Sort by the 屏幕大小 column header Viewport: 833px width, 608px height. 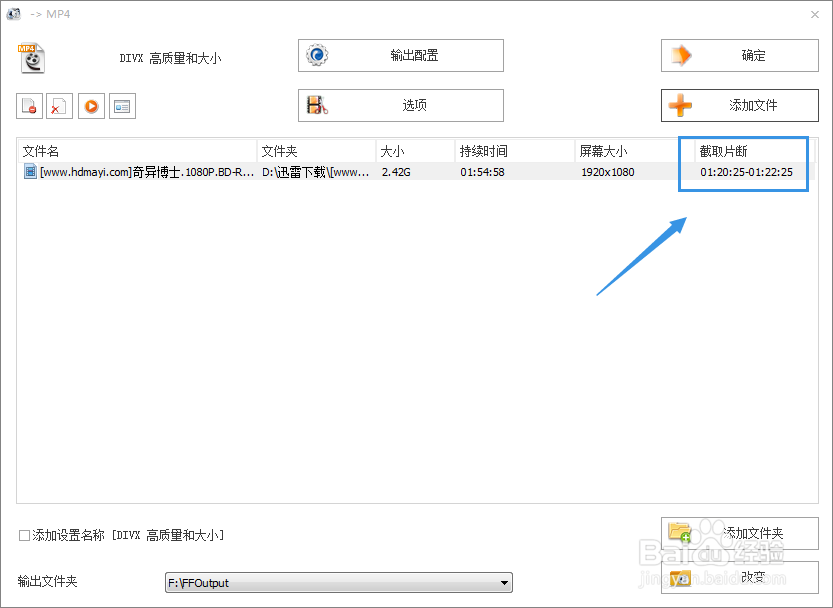coord(635,151)
